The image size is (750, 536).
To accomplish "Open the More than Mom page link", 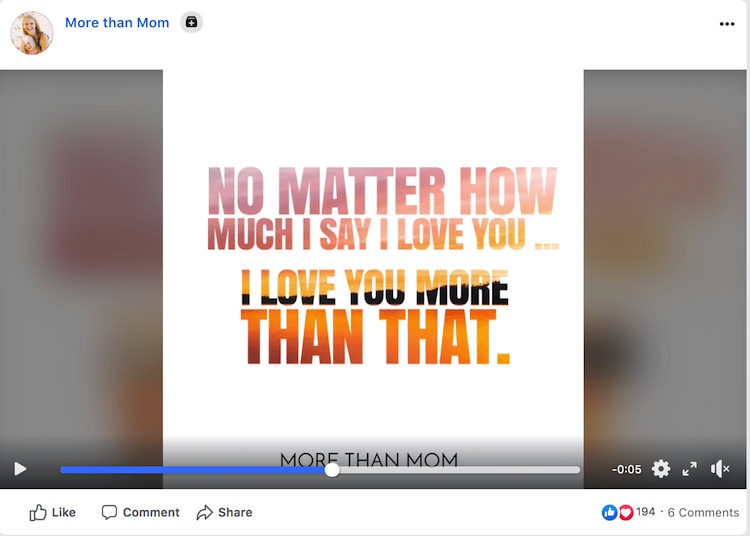I will pos(117,22).
